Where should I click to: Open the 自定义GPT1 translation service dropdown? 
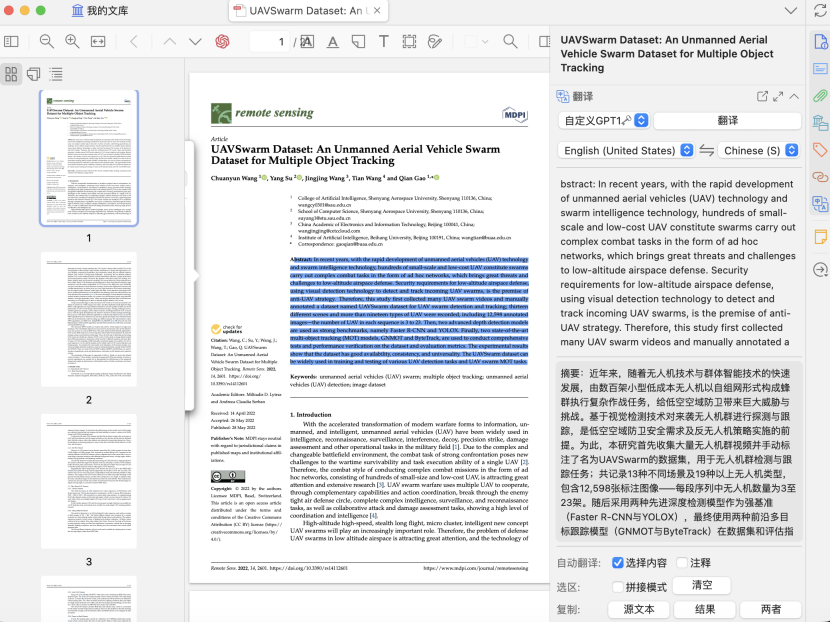(603, 120)
